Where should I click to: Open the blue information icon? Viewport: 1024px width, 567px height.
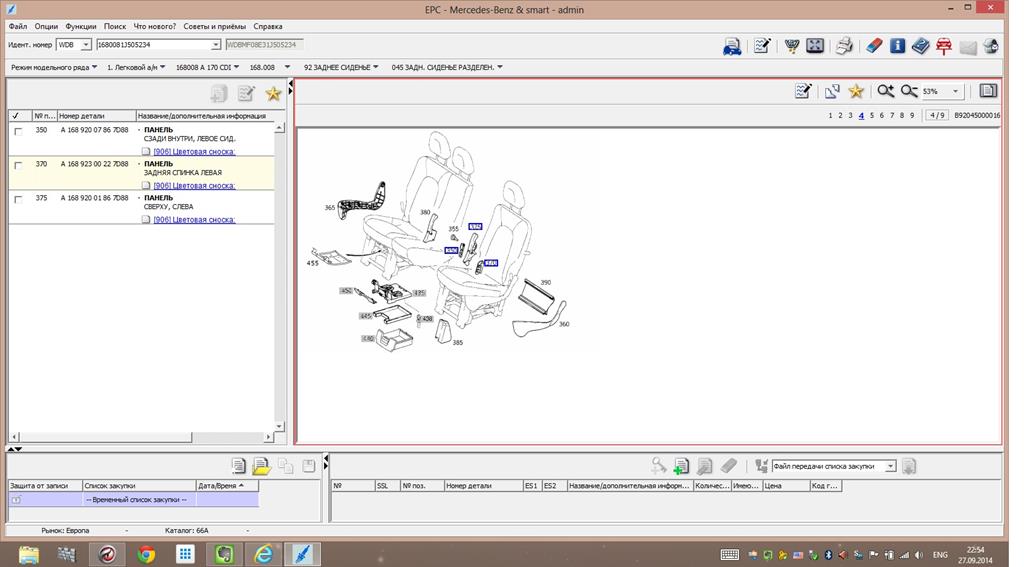[x=897, y=46]
